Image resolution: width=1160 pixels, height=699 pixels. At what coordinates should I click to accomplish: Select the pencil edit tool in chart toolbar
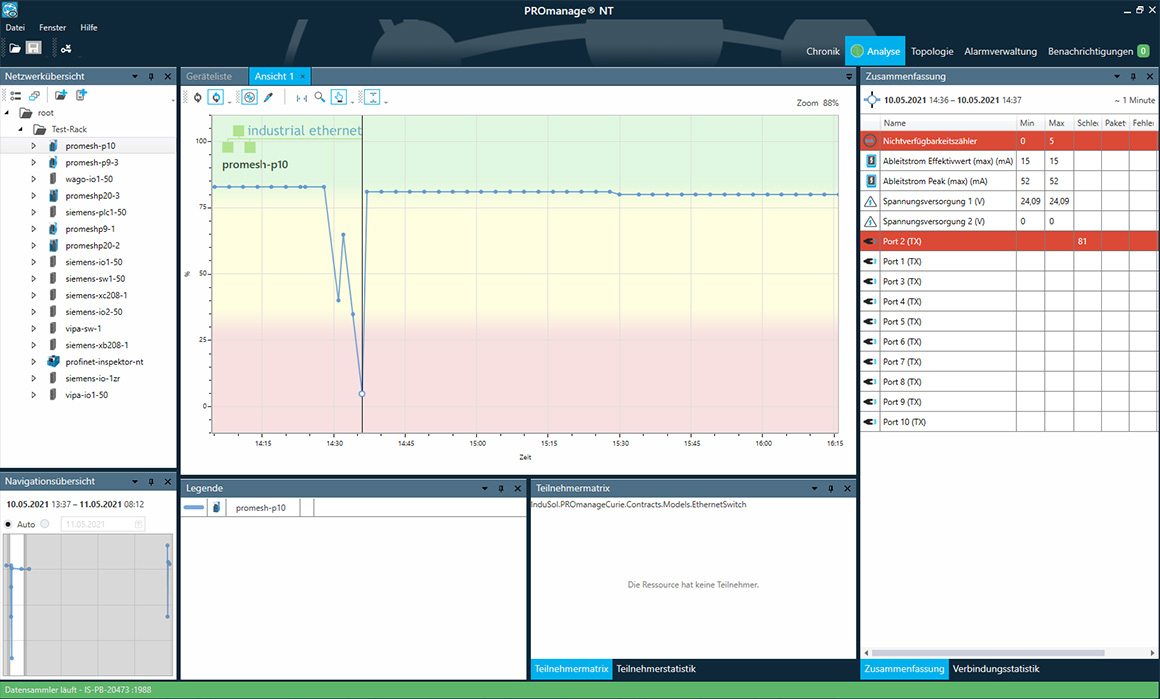pyautogui.click(x=268, y=97)
